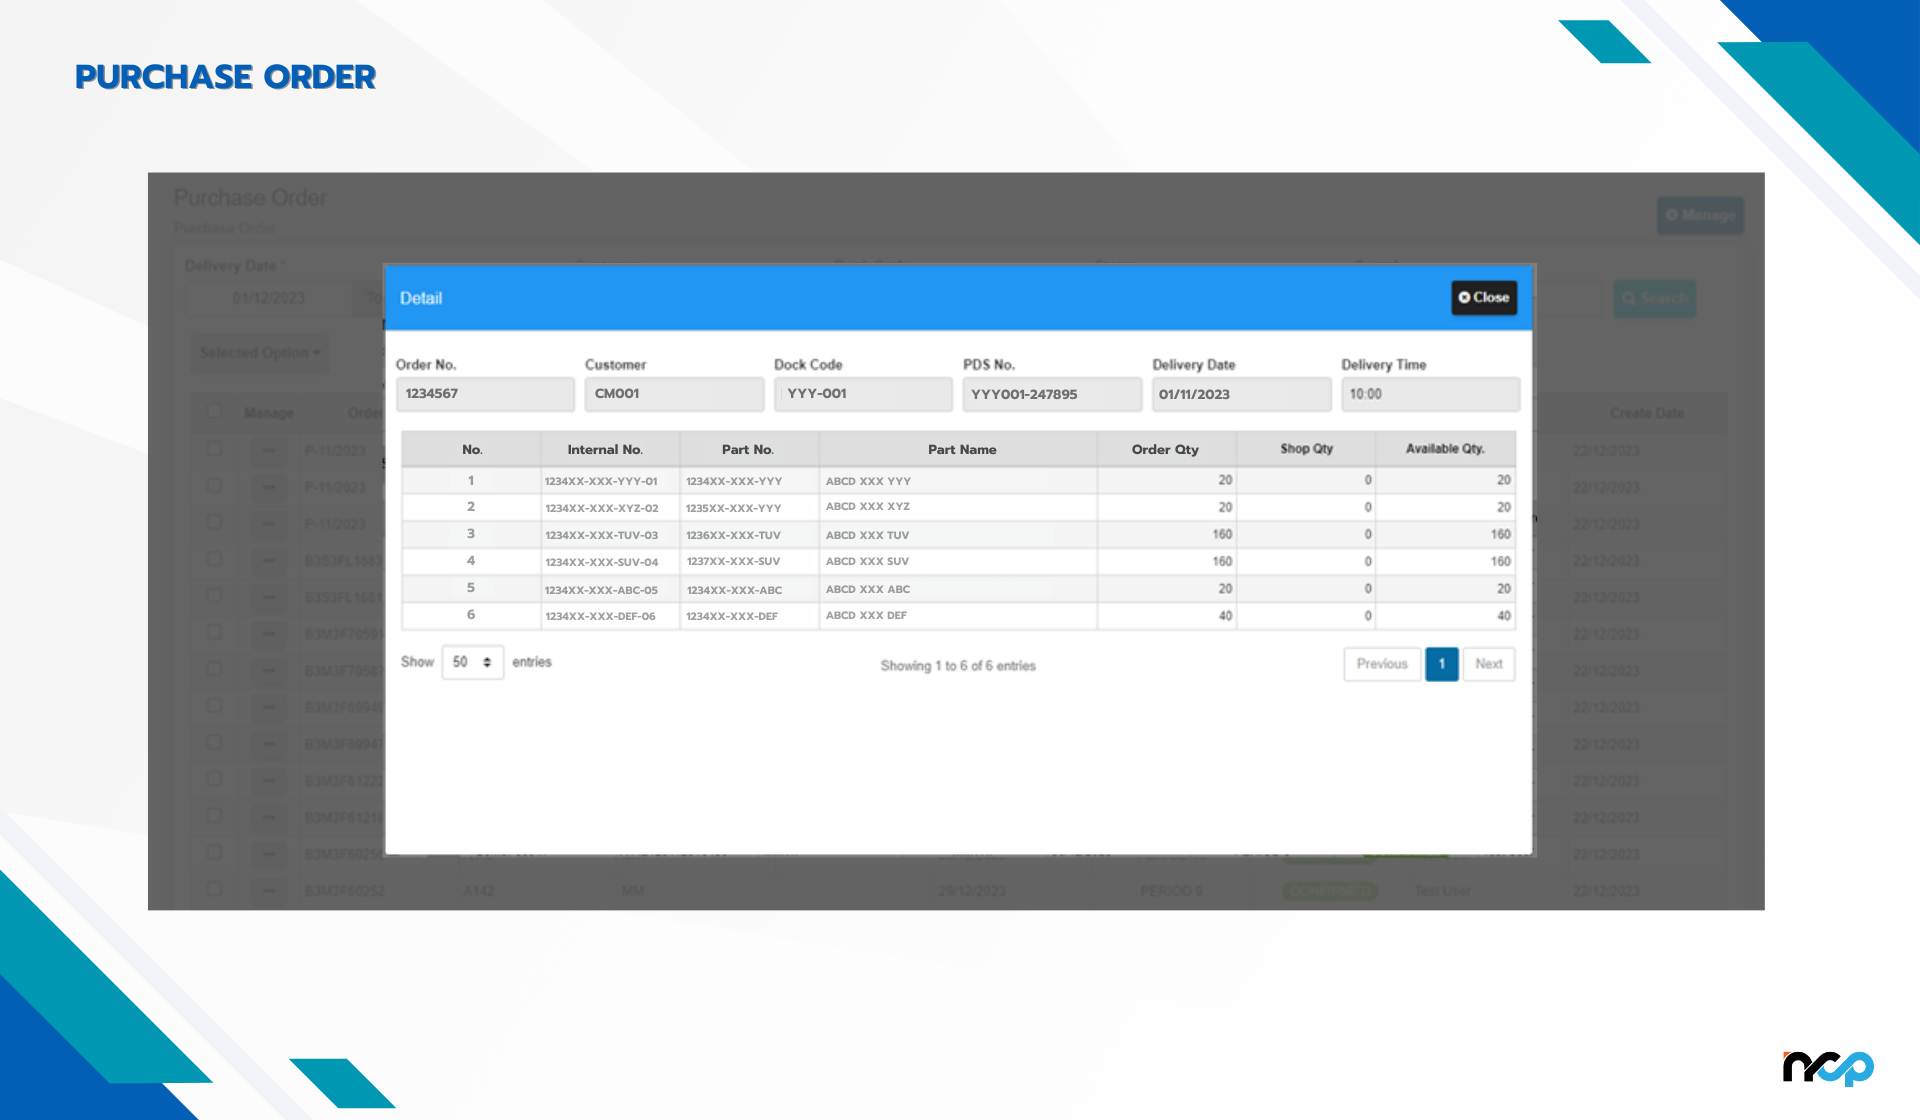
Task: Sort by Part No. column header
Action: 749,449
